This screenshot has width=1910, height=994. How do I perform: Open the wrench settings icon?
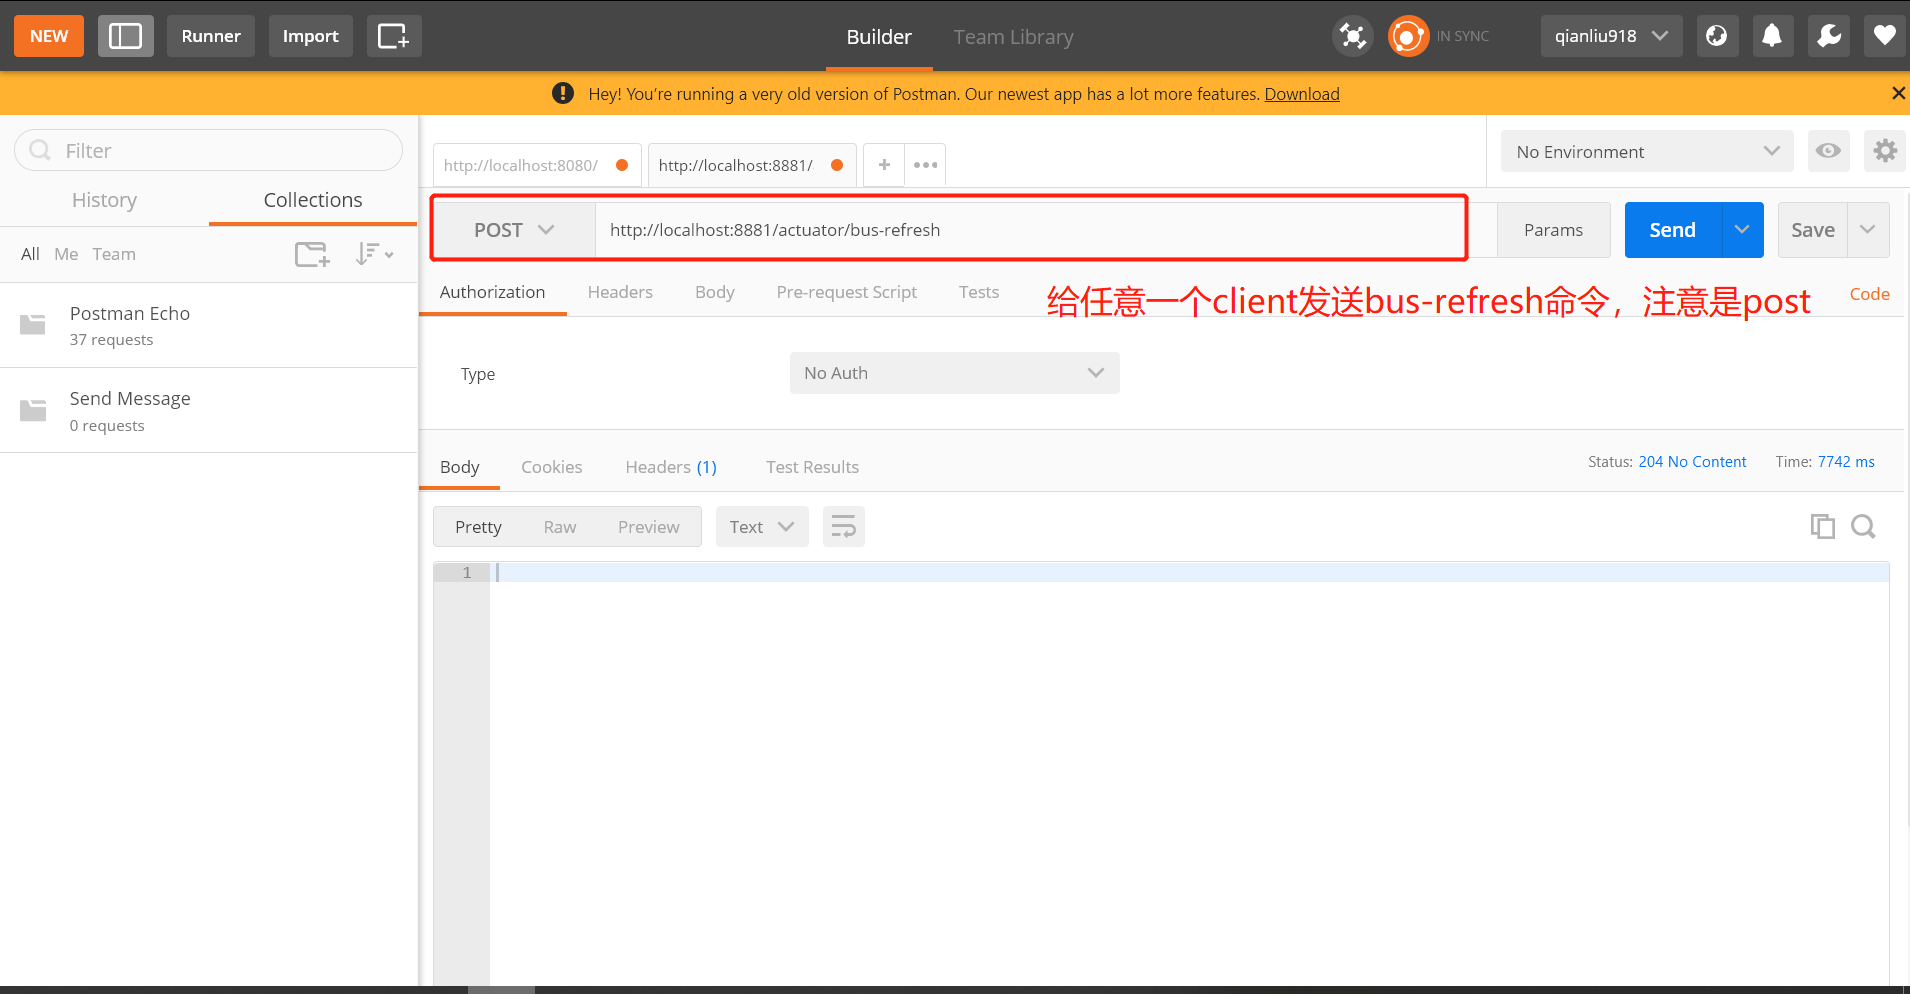1829,36
